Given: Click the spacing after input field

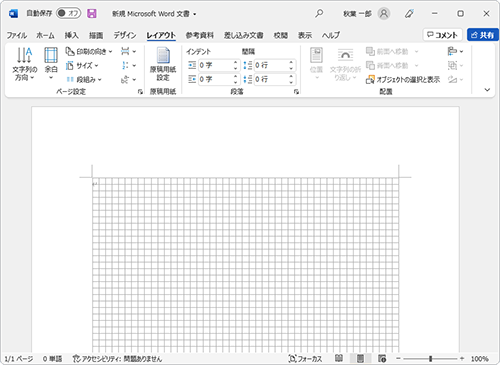Looking at the screenshot, I should point(271,79).
